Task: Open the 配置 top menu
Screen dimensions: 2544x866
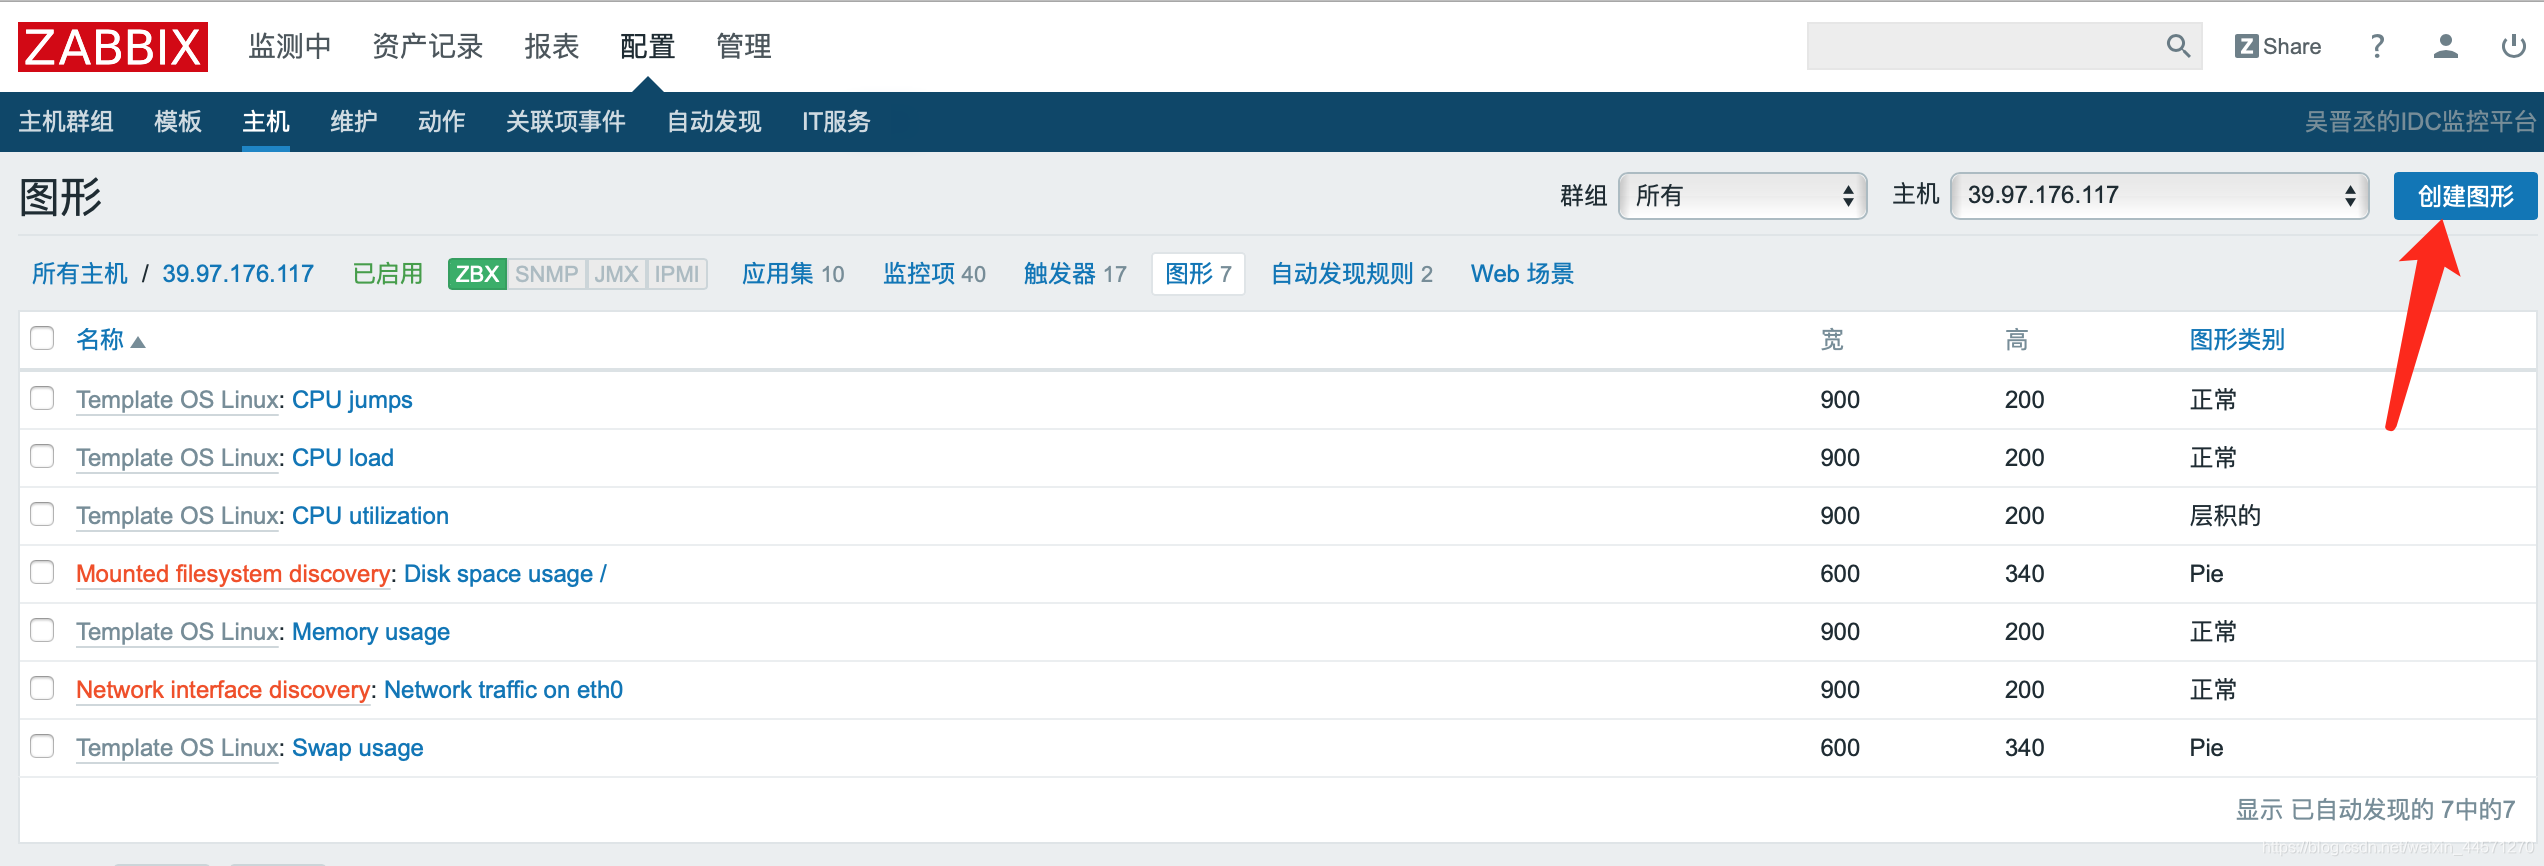Action: pyautogui.click(x=648, y=46)
